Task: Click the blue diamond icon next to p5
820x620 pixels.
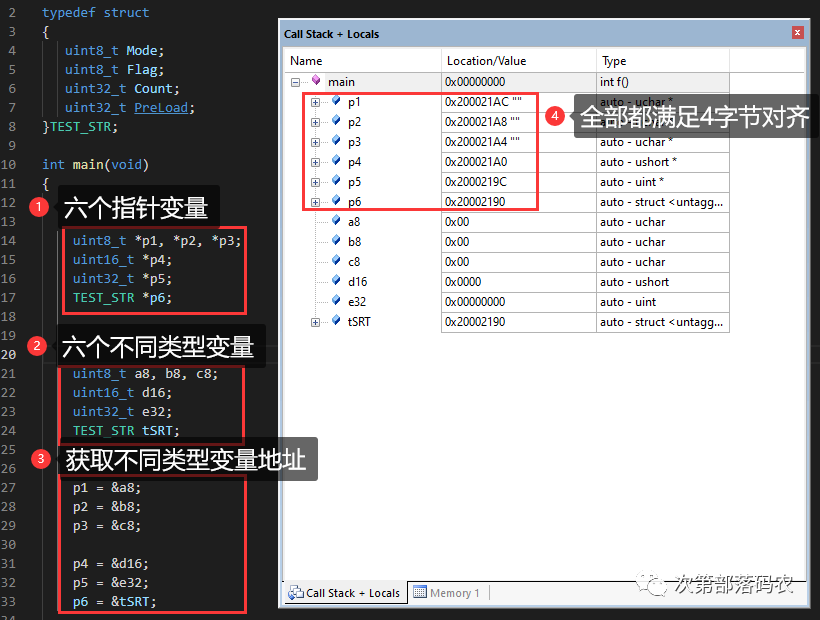Action: 336,180
